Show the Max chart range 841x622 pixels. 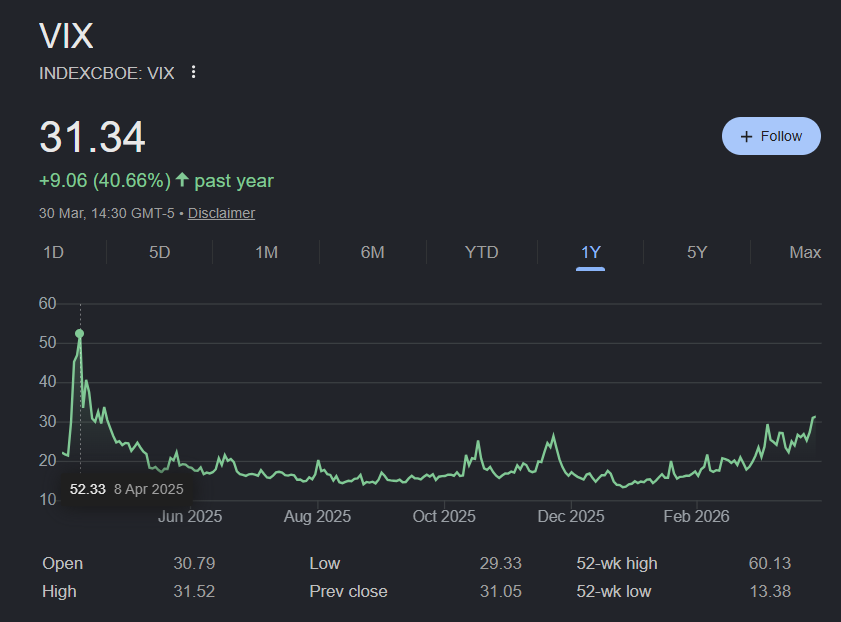805,252
